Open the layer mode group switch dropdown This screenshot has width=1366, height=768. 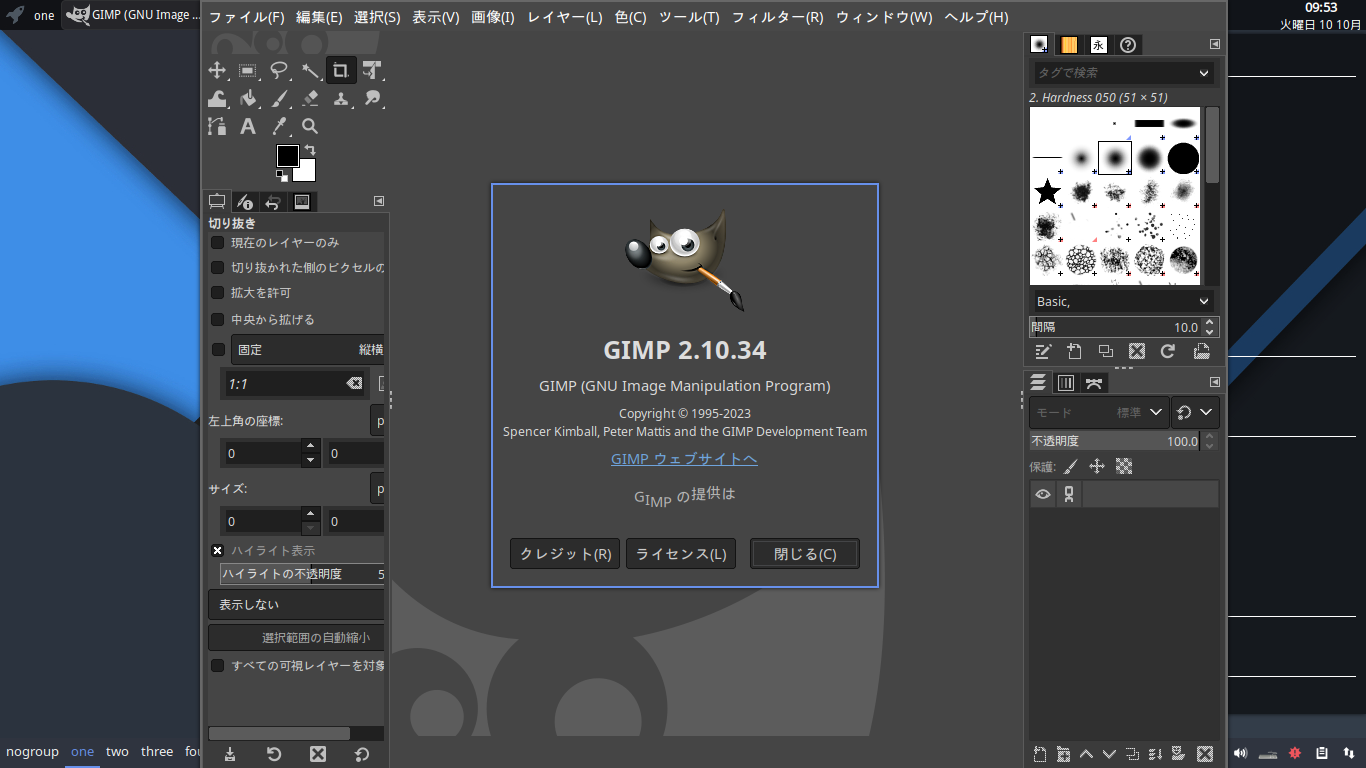pos(1195,412)
